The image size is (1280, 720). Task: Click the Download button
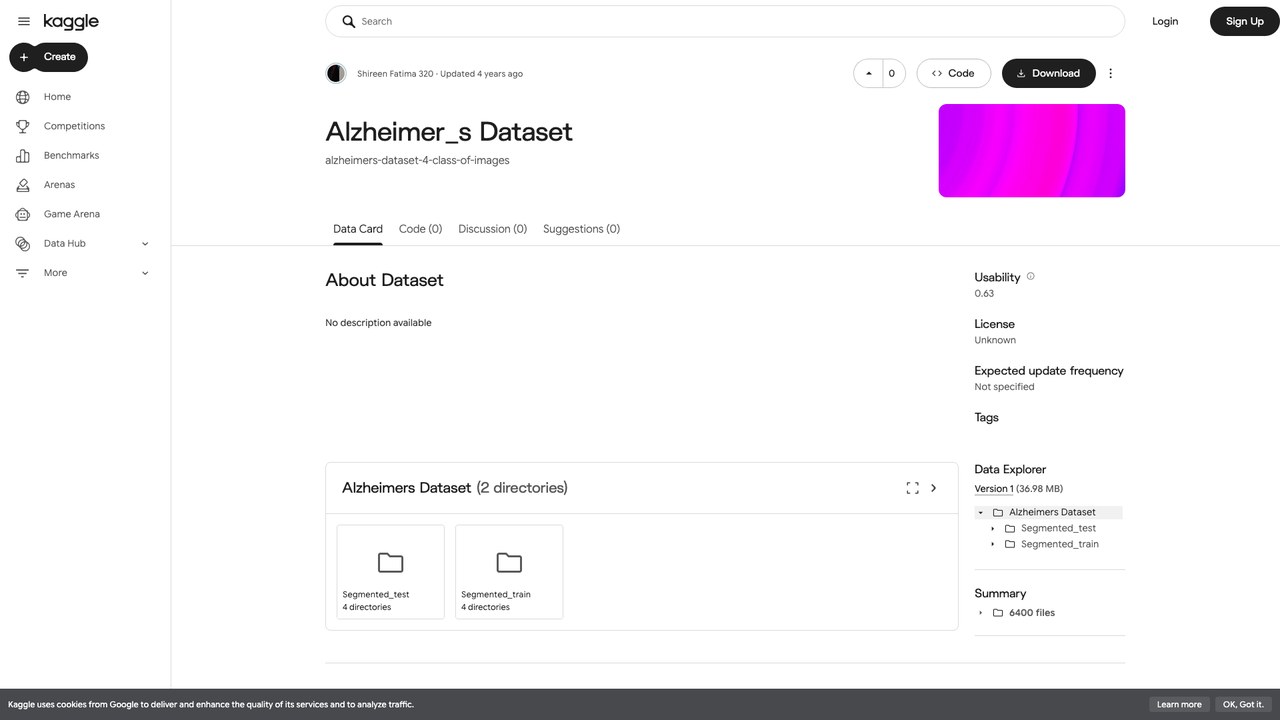(x=1049, y=73)
